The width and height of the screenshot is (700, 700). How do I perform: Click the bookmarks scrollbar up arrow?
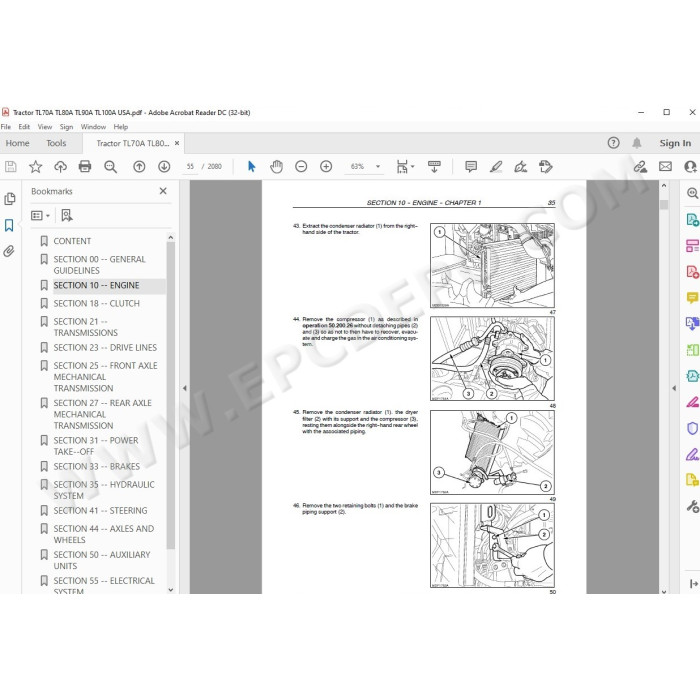[171, 238]
